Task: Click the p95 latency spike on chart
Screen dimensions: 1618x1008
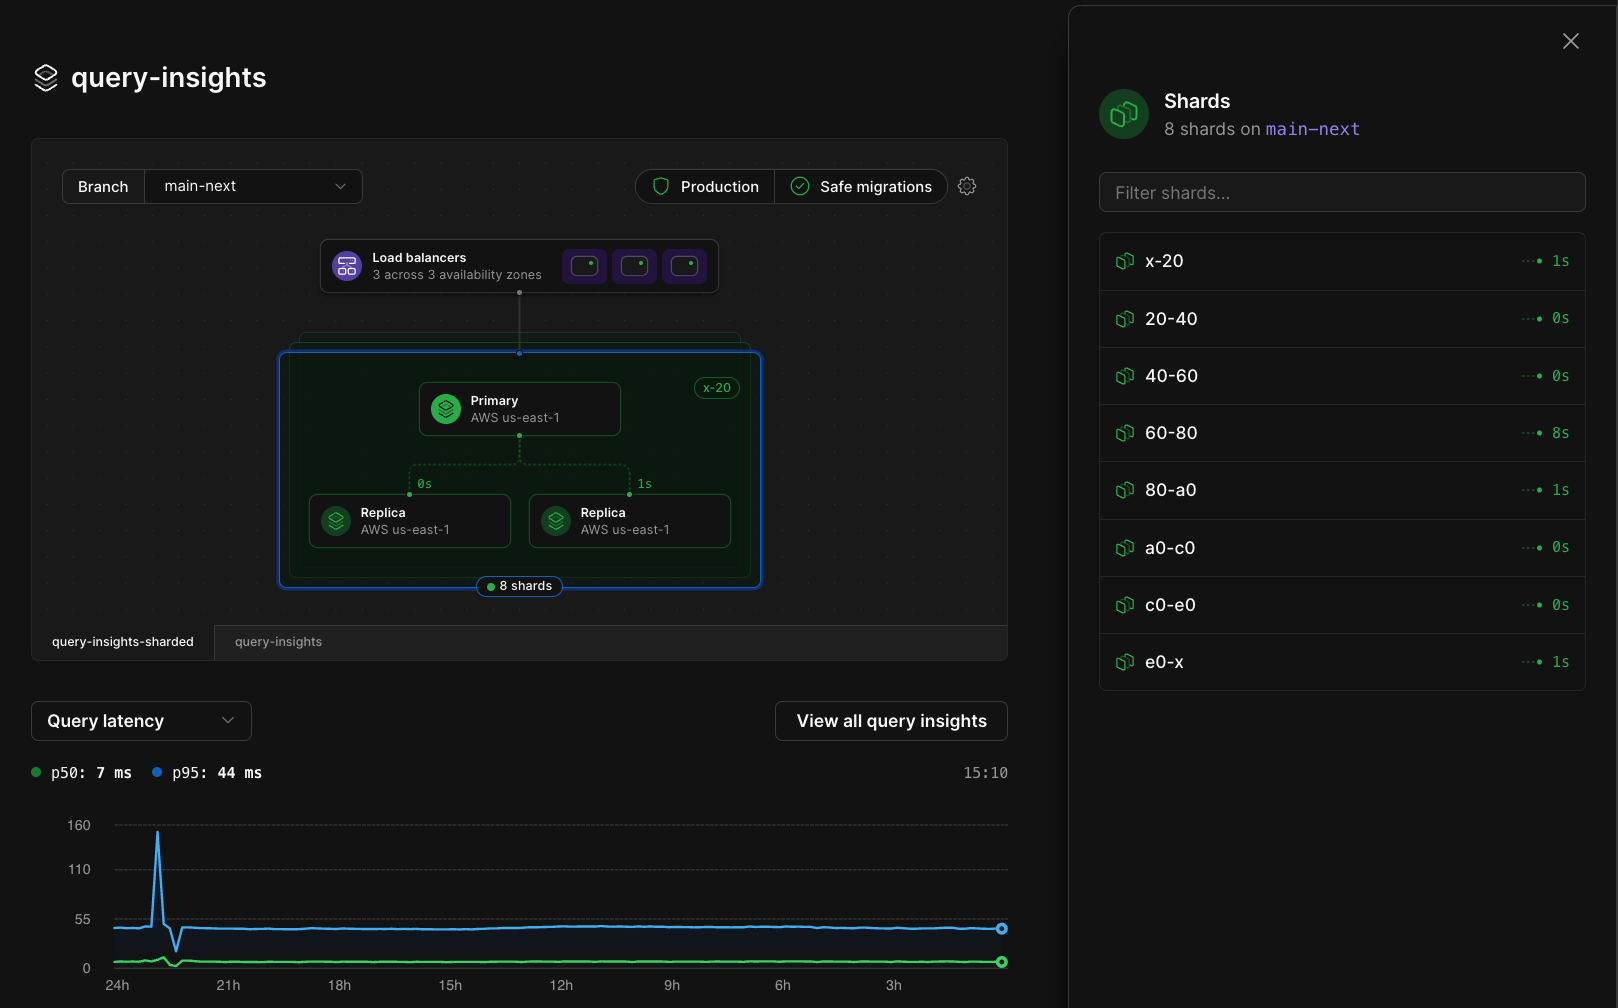Action: [157, 833]
